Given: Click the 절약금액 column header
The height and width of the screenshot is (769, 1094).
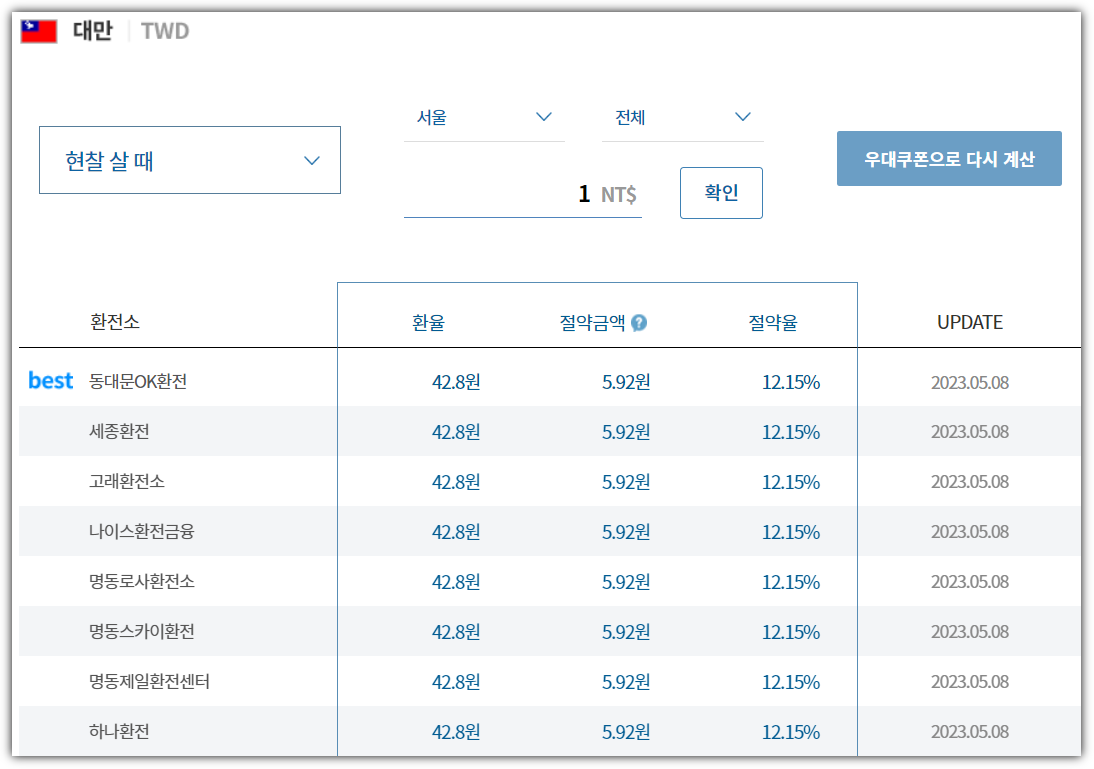Looking at the screenshot, I should click(592, 322).
